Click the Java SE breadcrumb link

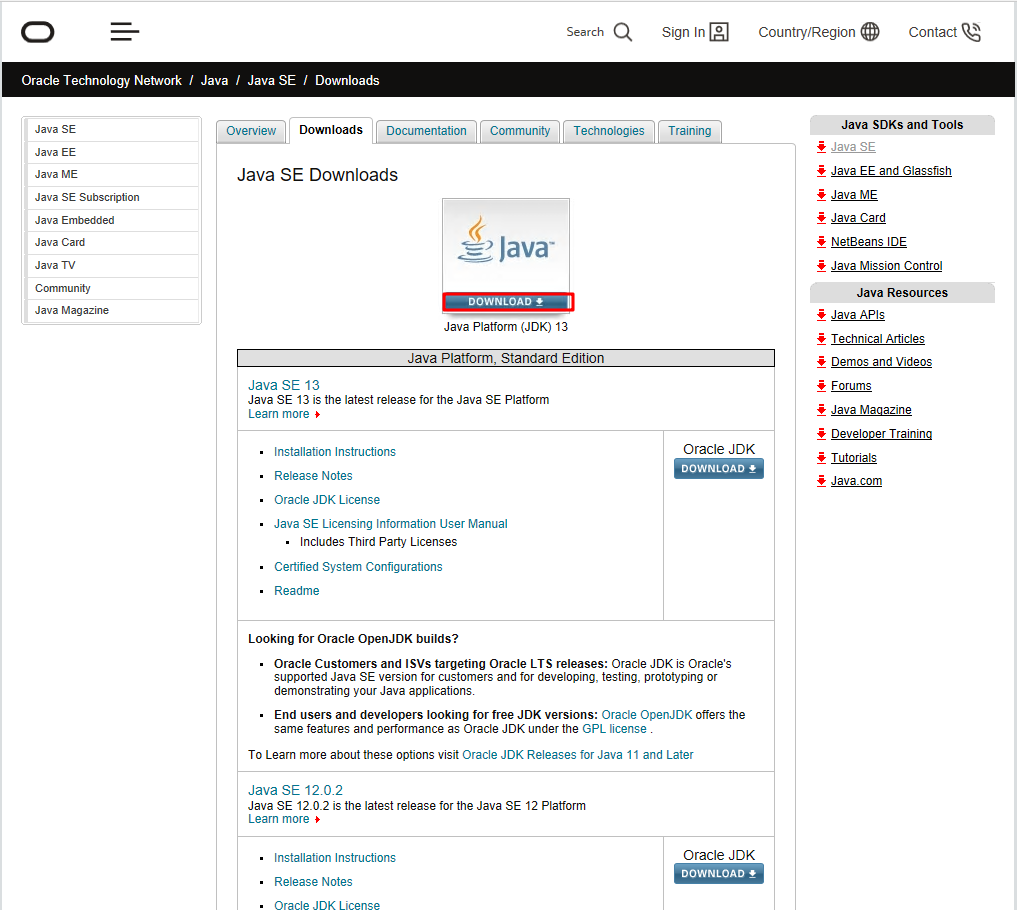pos(271,80)
